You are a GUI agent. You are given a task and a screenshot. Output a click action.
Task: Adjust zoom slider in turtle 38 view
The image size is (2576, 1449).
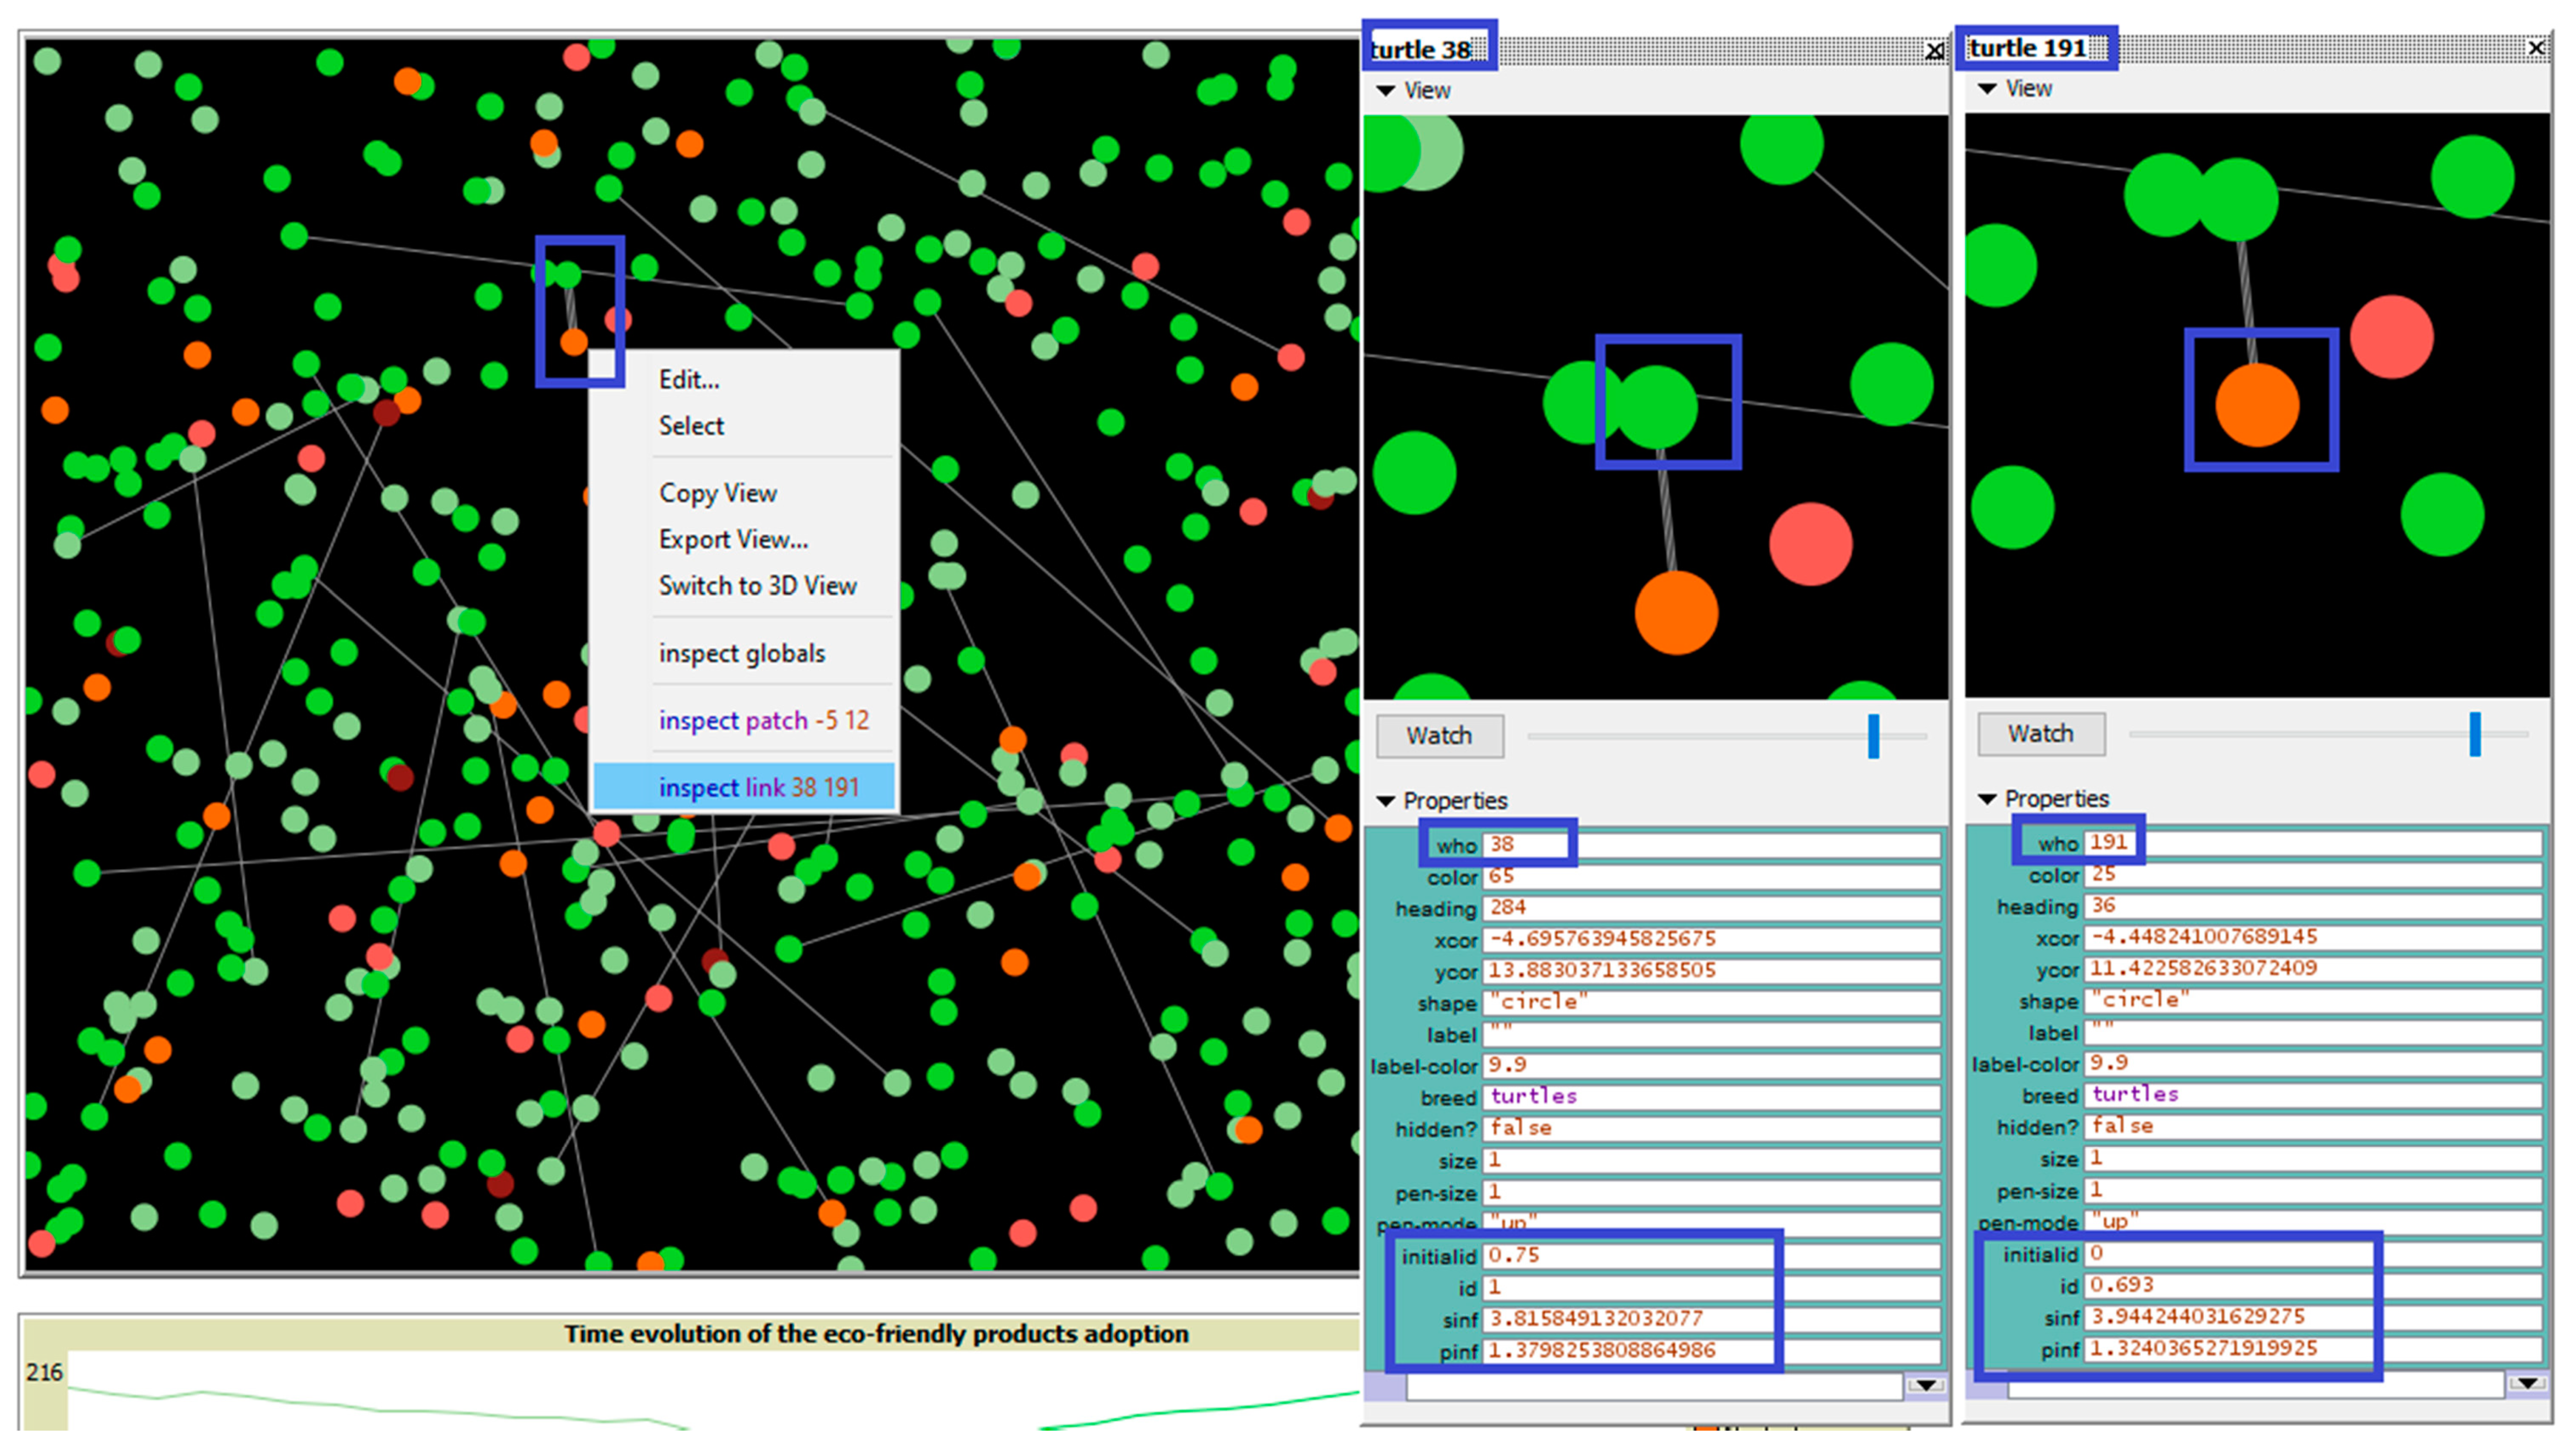(1873, 737)
